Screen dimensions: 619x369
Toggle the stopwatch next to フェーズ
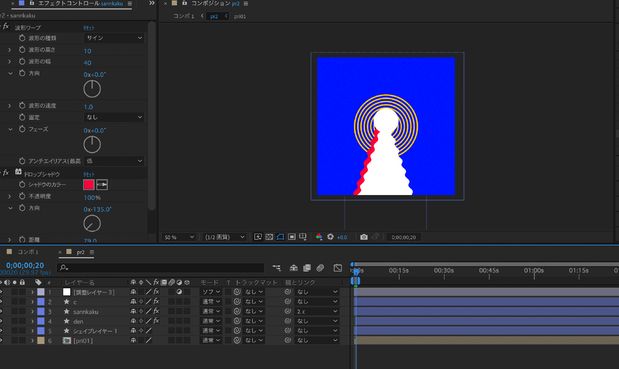point(22,129)
